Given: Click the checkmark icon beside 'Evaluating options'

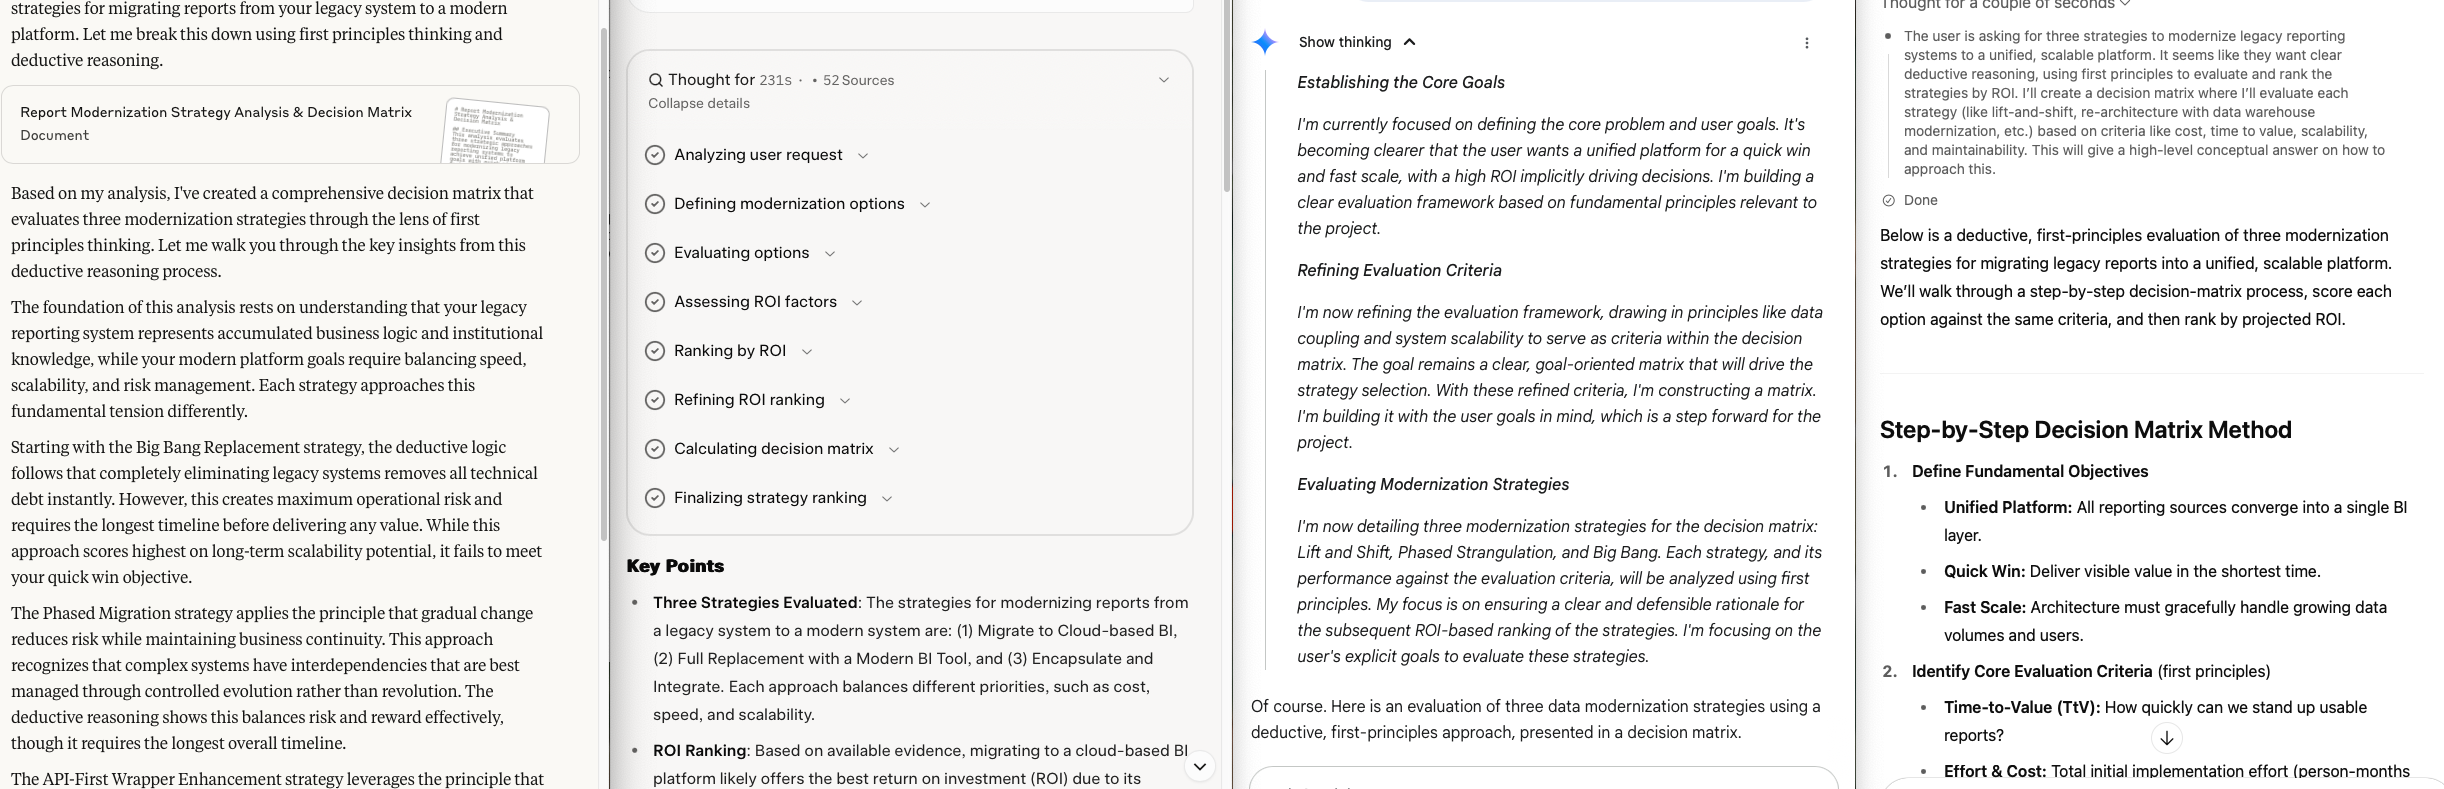Looking at the screenshot, I should [x=655, y=253].
